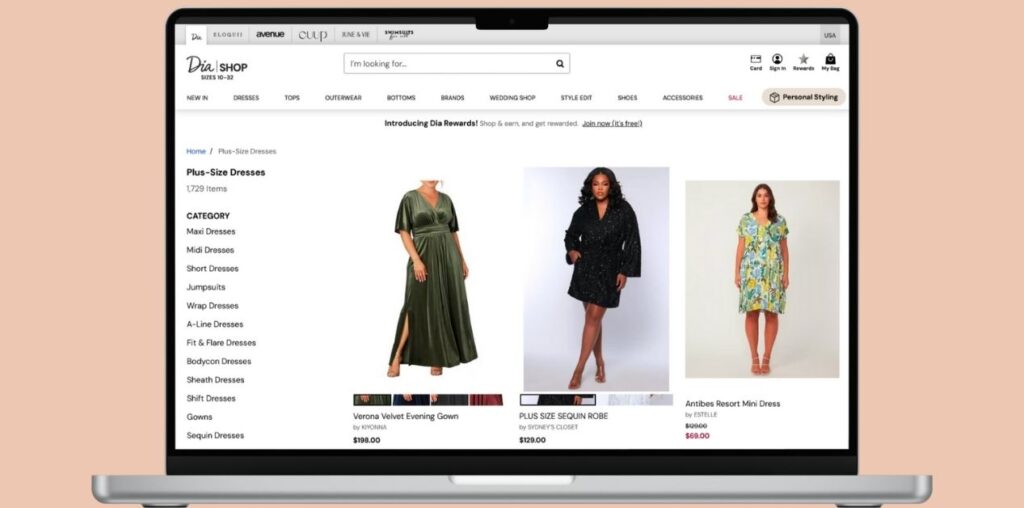Open the Accessories menu
1024x508 pixels.
682,98
